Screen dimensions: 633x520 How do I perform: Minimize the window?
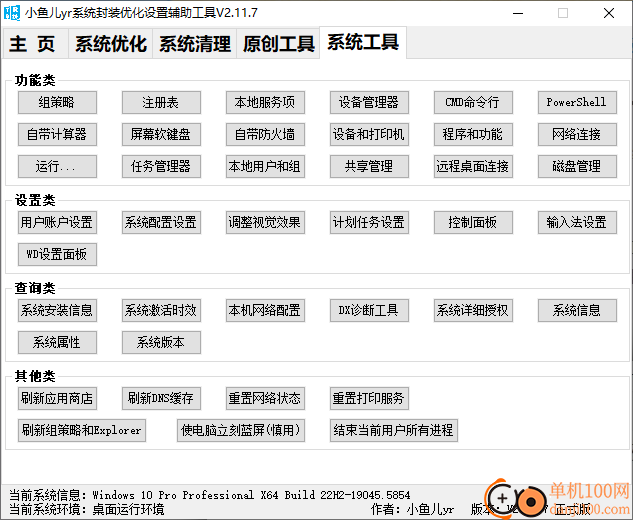(518, 13)
